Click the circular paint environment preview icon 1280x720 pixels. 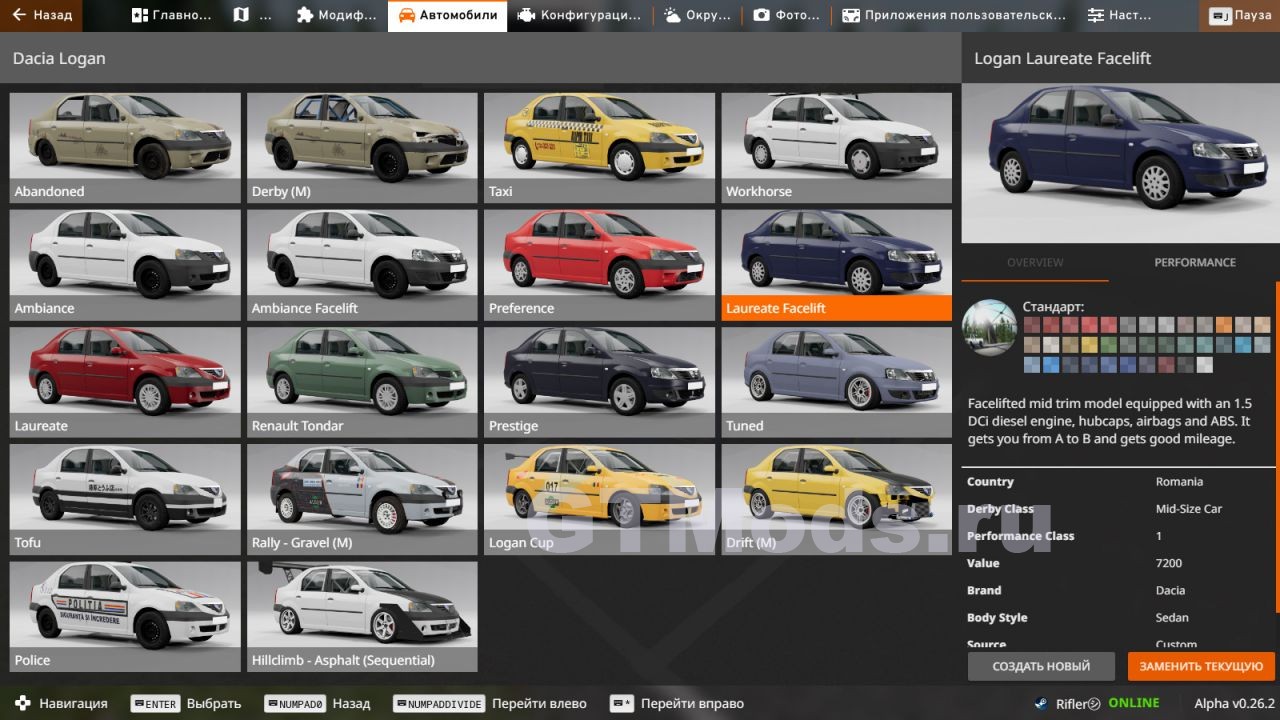[989, 327]
